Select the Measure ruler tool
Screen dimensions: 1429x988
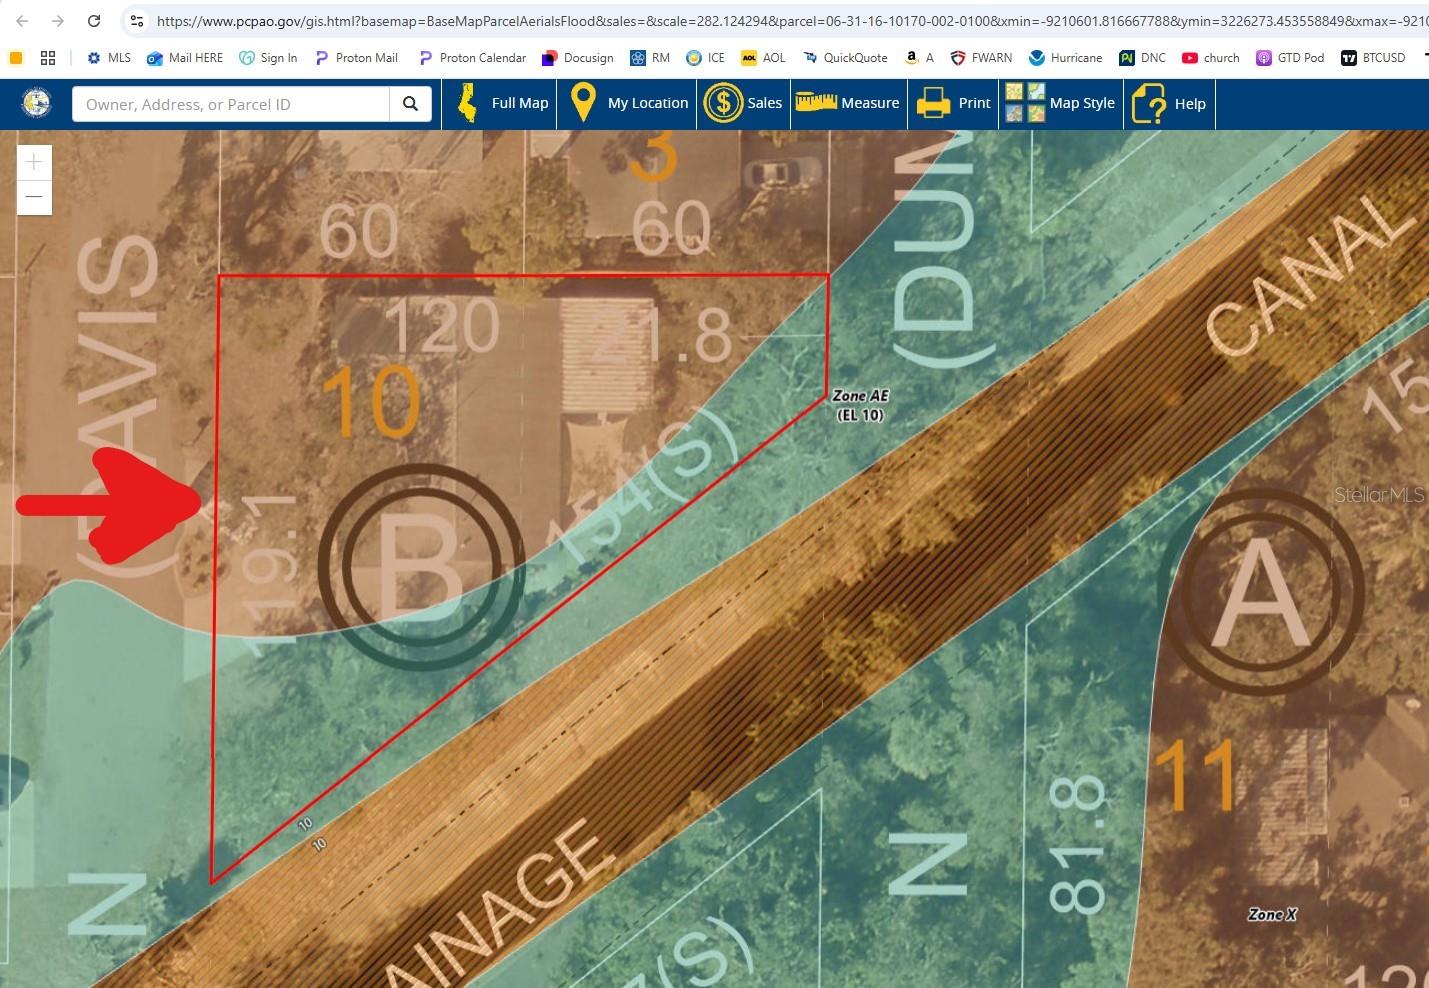coord(848,103)
